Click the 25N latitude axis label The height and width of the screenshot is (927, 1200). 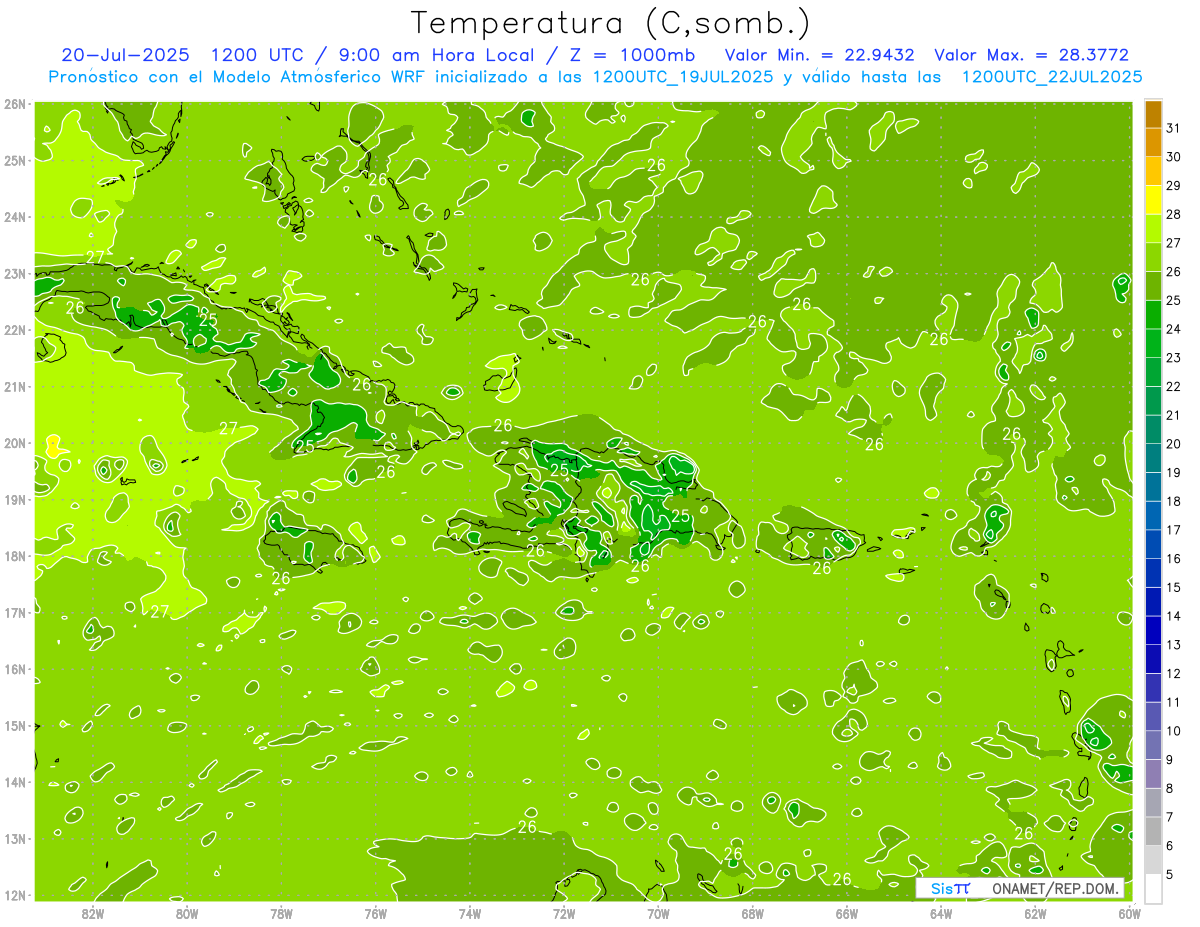[14, 160]
